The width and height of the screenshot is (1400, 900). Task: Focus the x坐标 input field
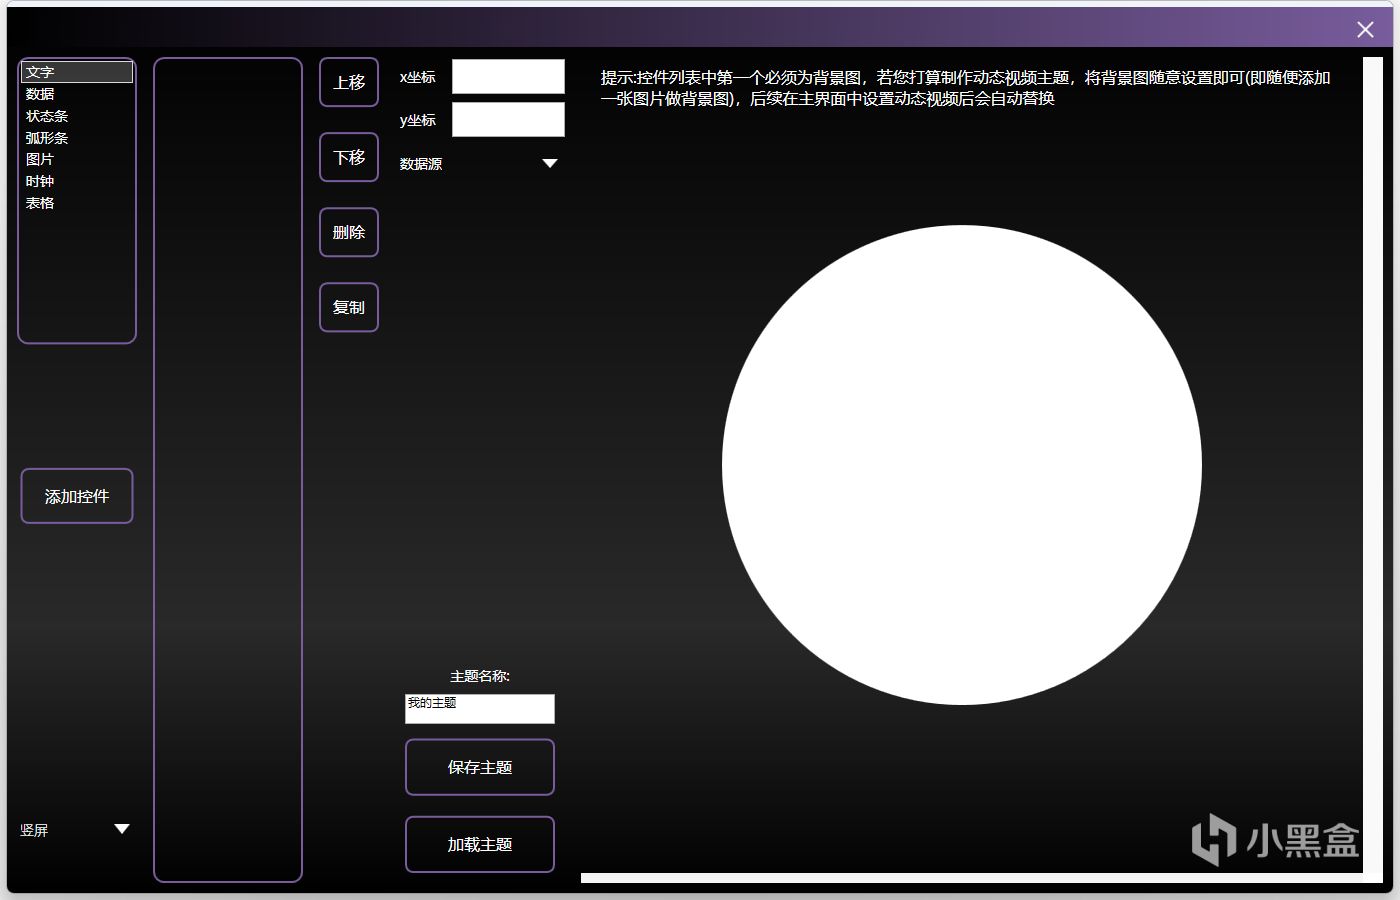tap(508, 77)
